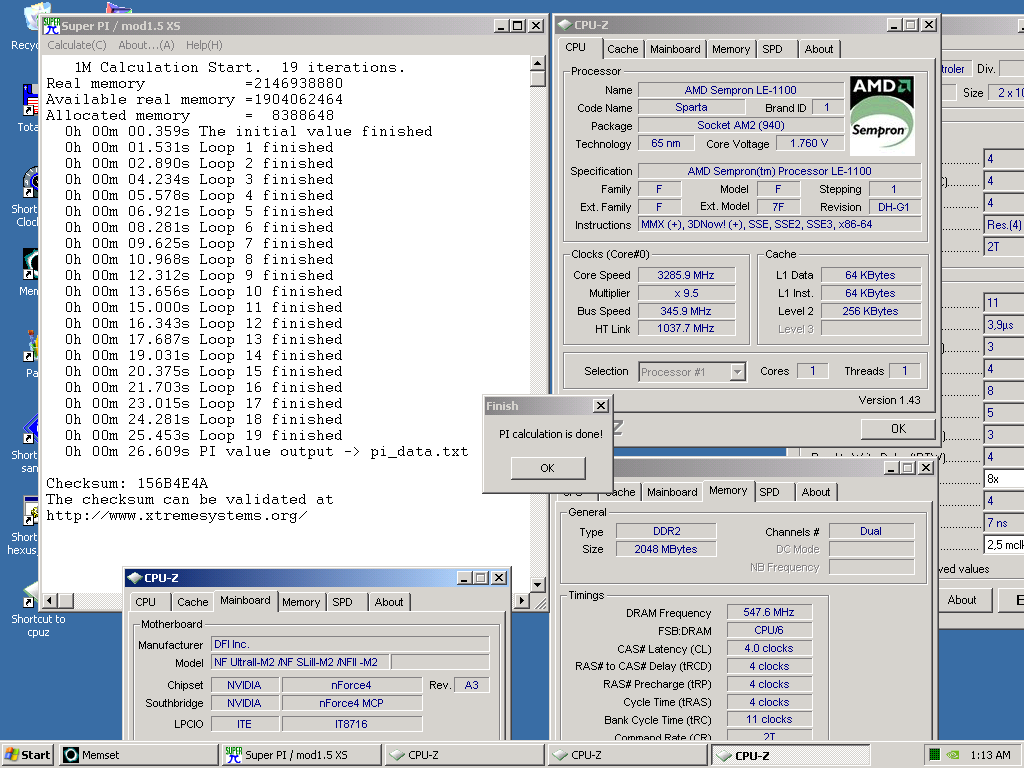Click Checksum 156B4E4A text
The height and width of the screenshot is (768, 1024).
click(x=127, y=484)
